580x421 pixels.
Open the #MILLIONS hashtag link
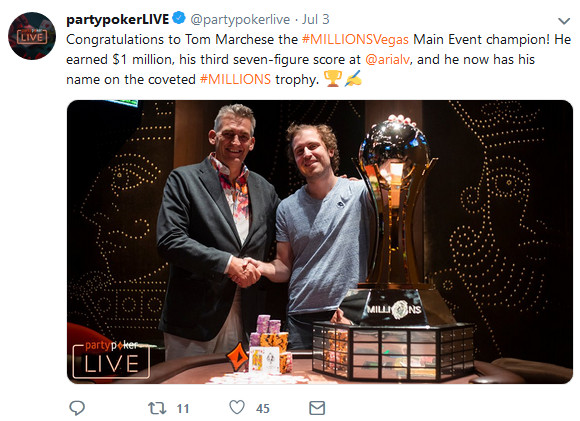(235, 80)
